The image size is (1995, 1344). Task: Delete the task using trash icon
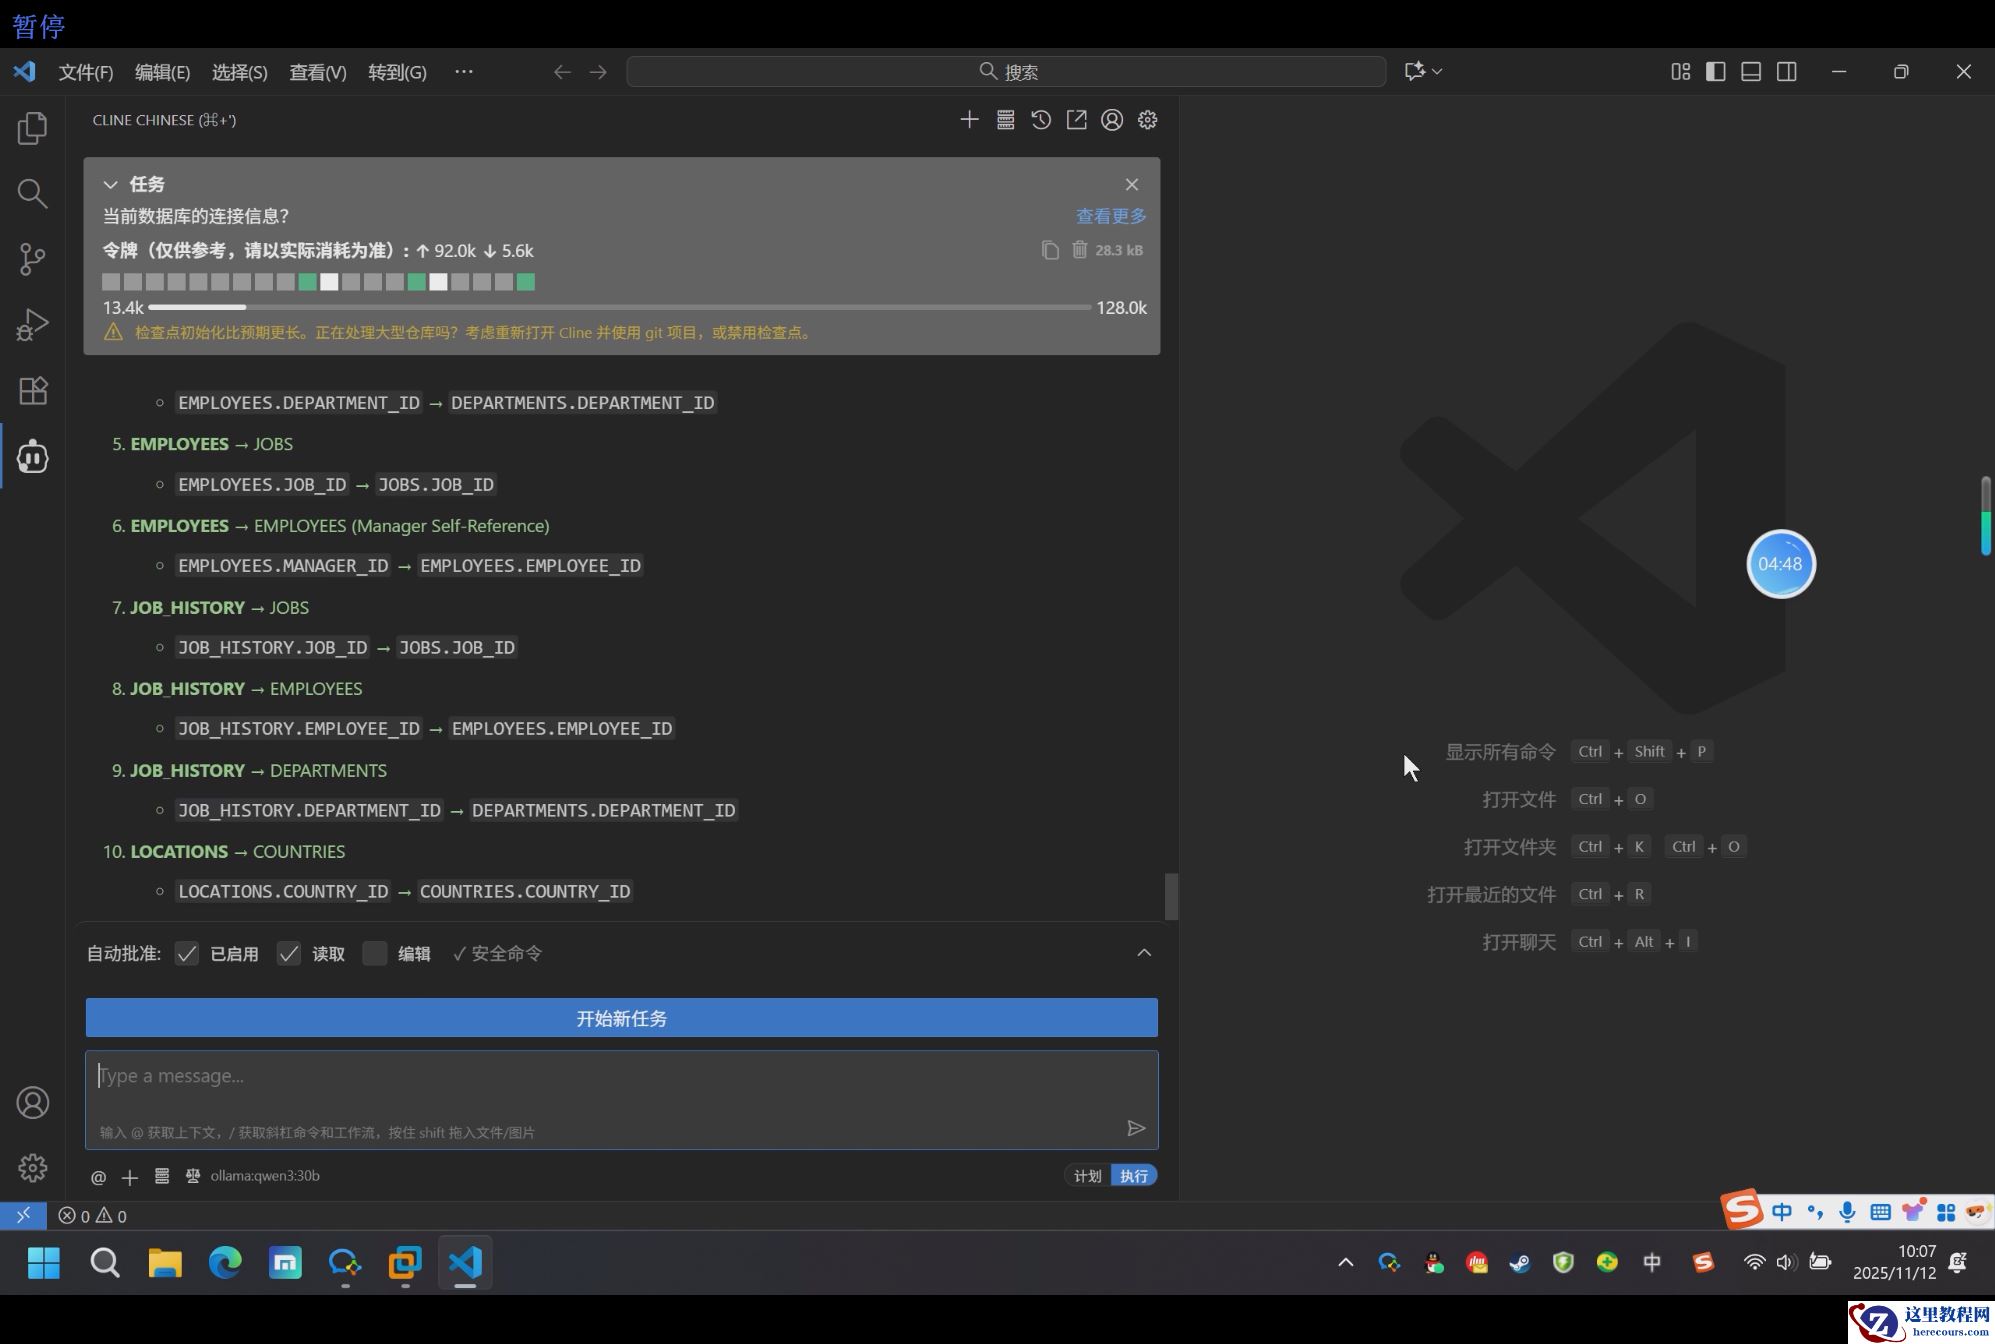coord(1080,250)
